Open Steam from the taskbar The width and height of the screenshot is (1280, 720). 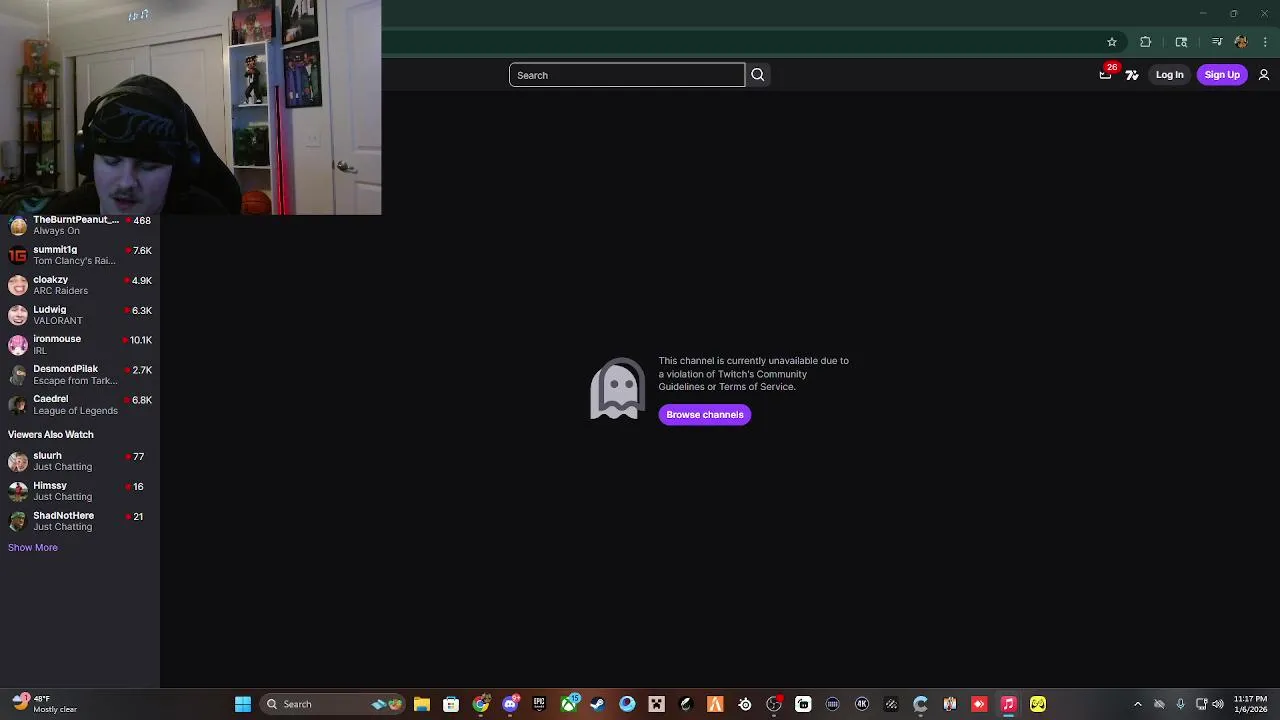click(598, 704)
